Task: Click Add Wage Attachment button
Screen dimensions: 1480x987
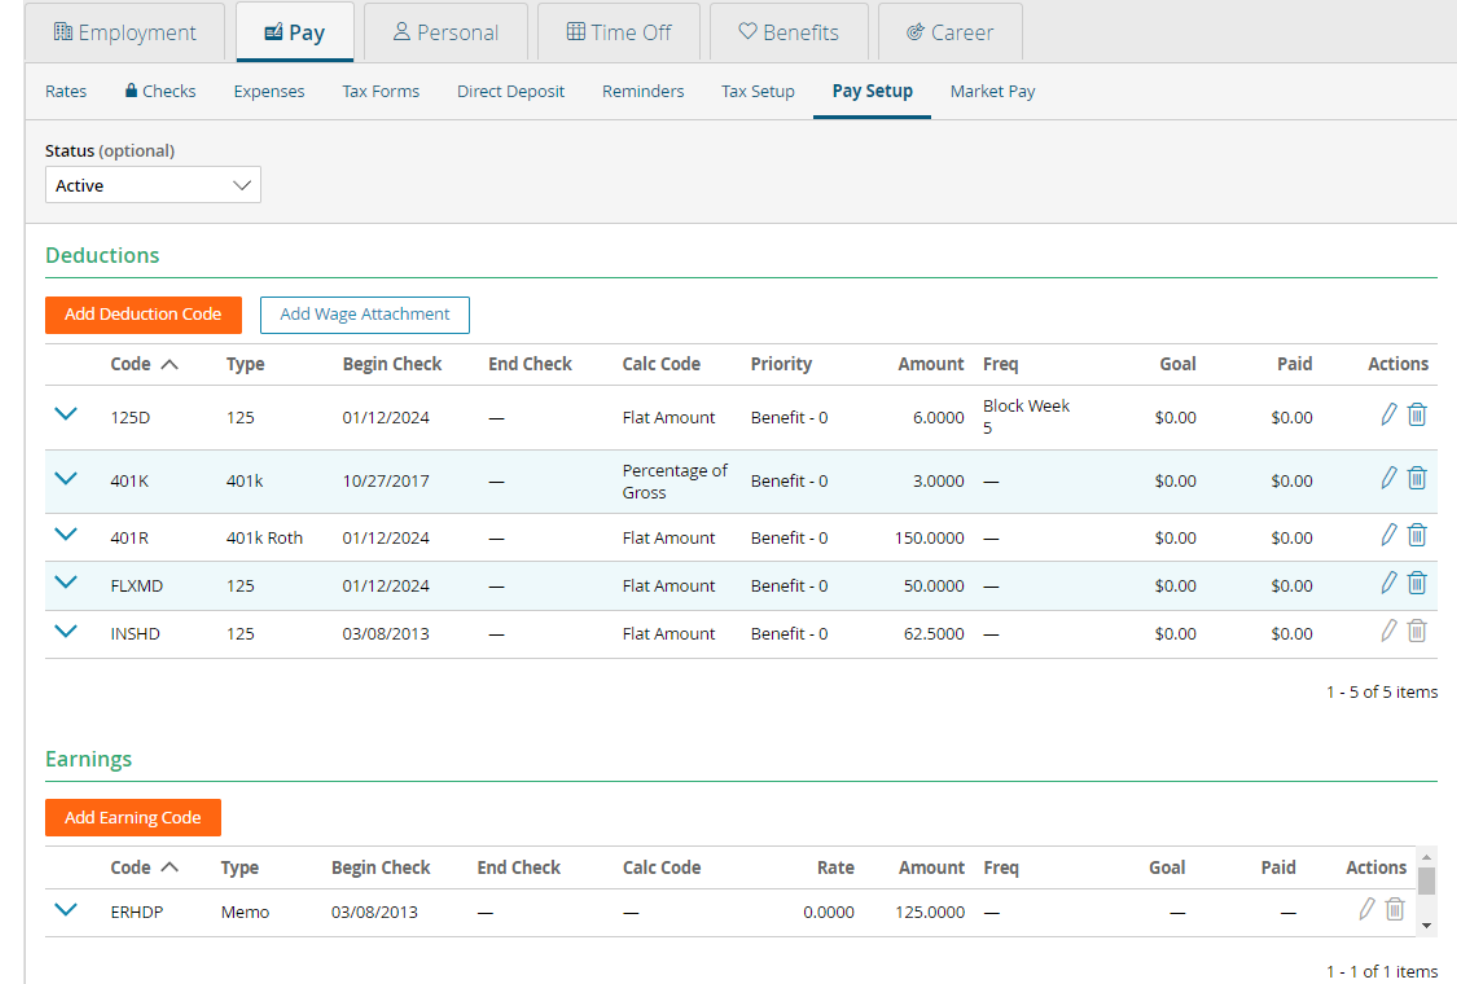Action: pos(364,314)
